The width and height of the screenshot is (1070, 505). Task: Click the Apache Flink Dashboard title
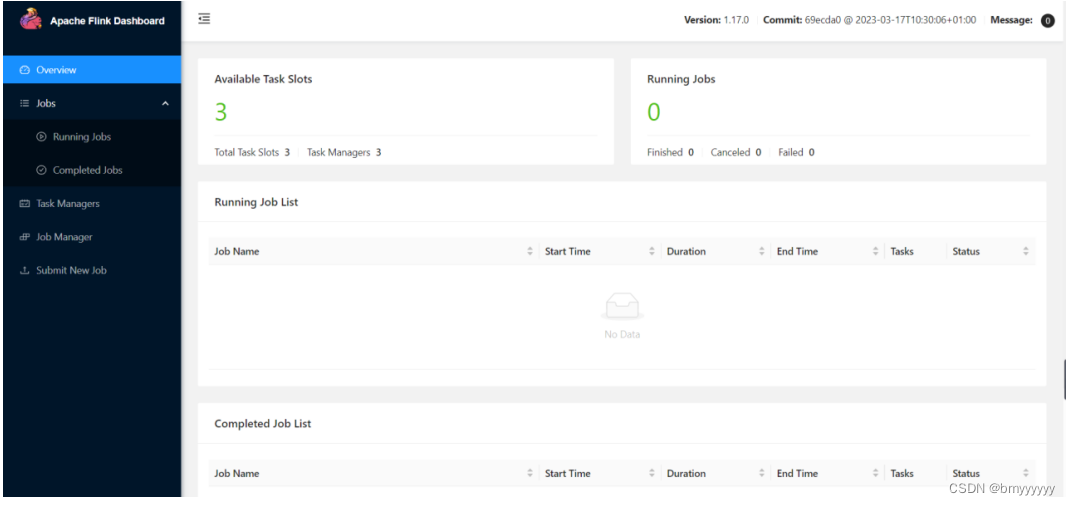pos(107,20)
